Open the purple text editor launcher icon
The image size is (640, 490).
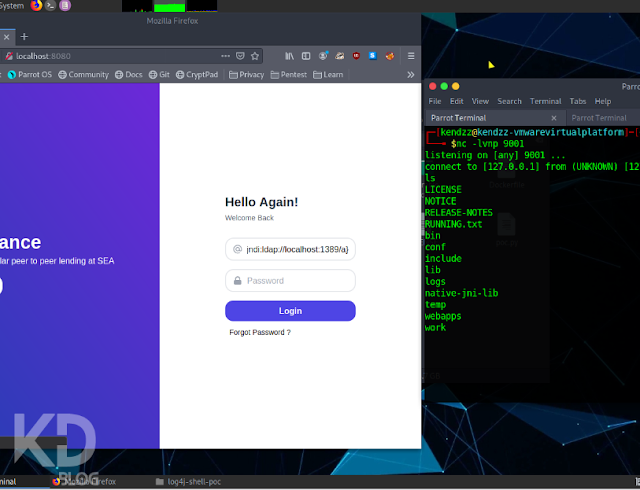[65, 5]
